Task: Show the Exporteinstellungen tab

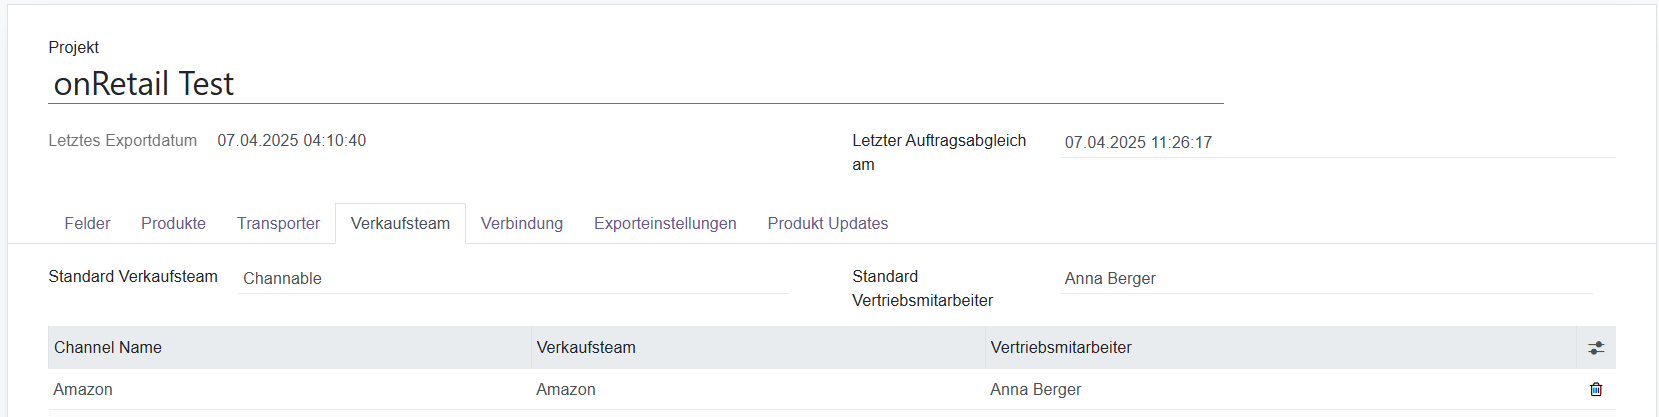Action: click(x=665, y=223)
